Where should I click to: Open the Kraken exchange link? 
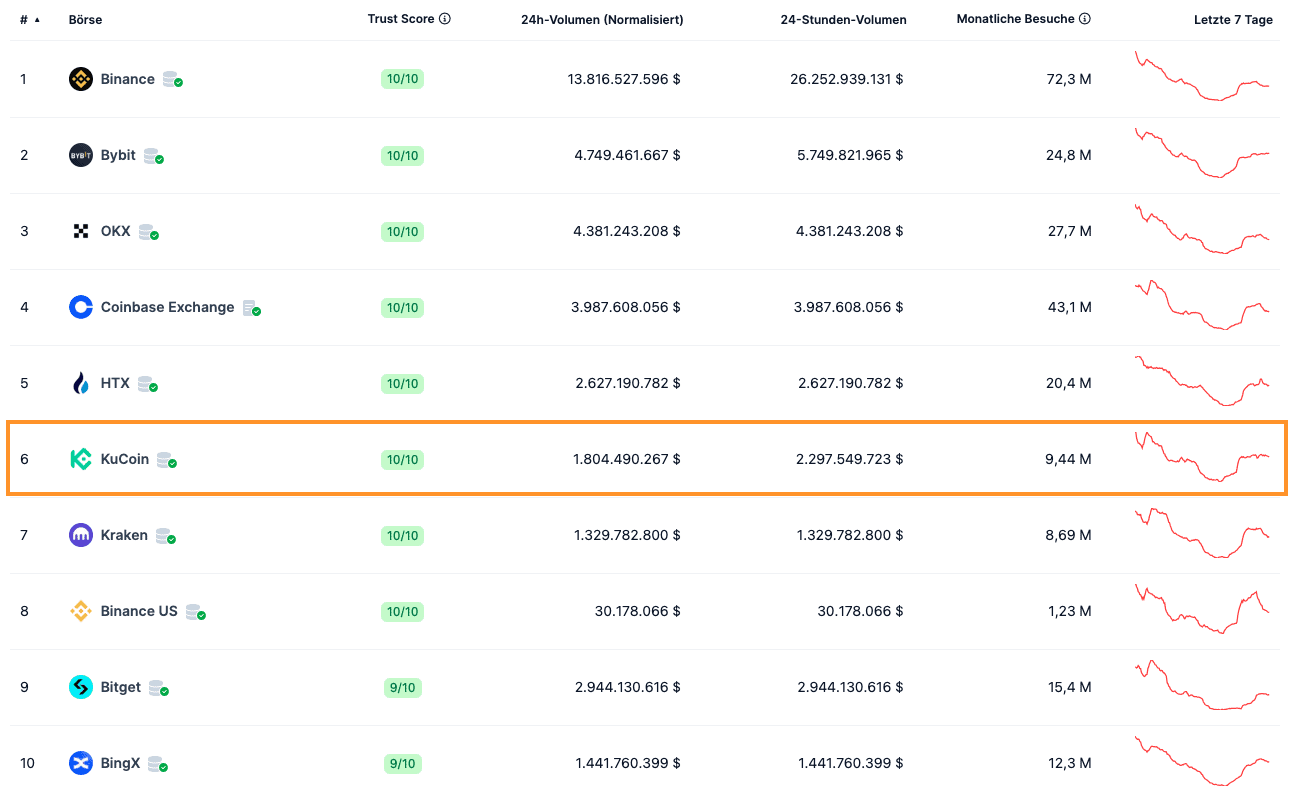124,535
